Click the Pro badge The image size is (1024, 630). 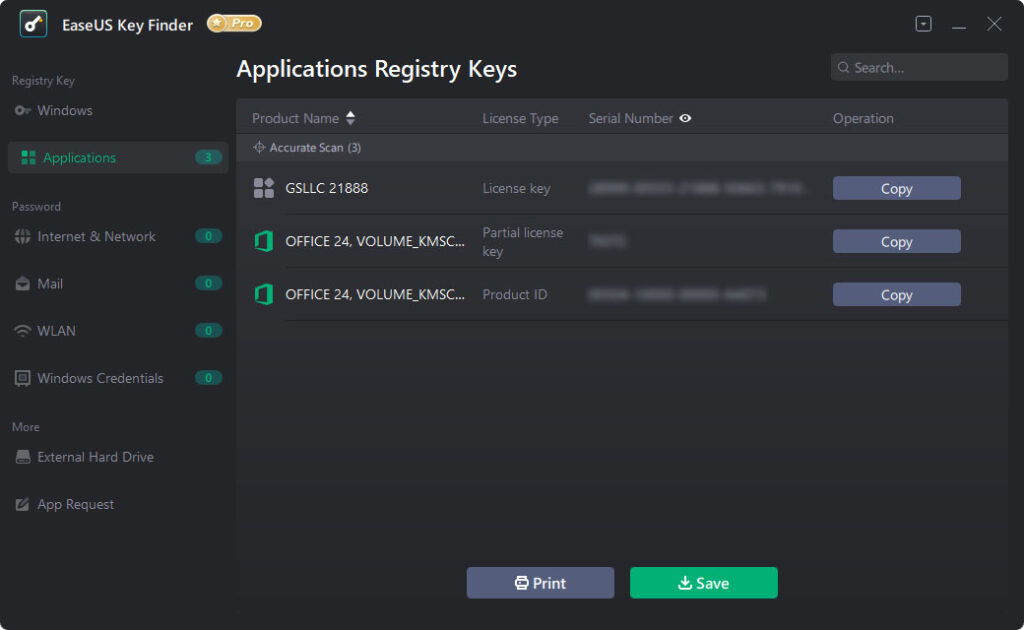(x=234, y=24)
